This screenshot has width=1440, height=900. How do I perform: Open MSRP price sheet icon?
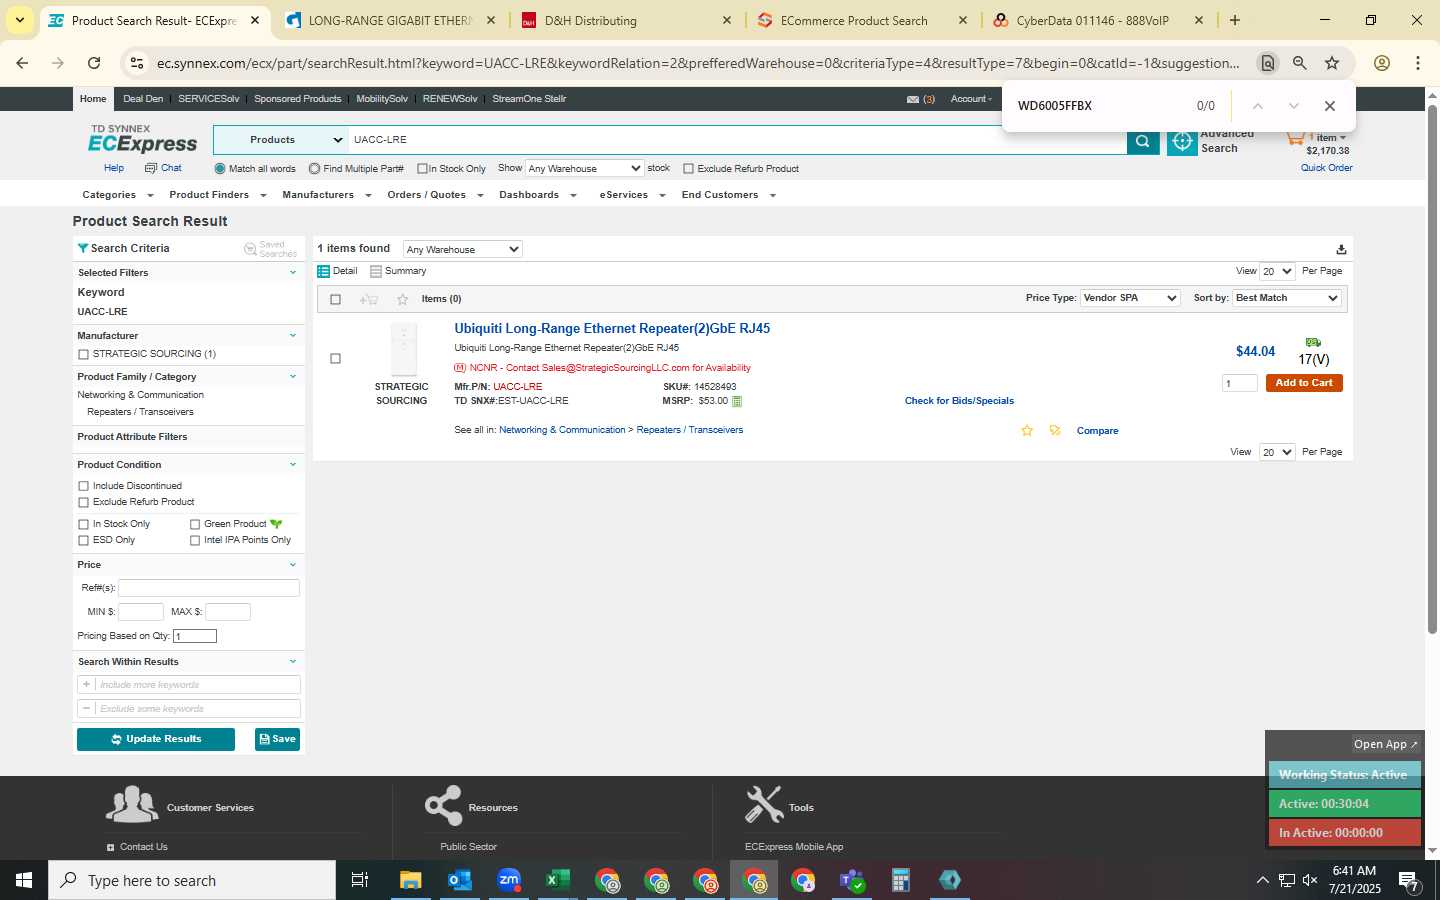click(737, 401)
